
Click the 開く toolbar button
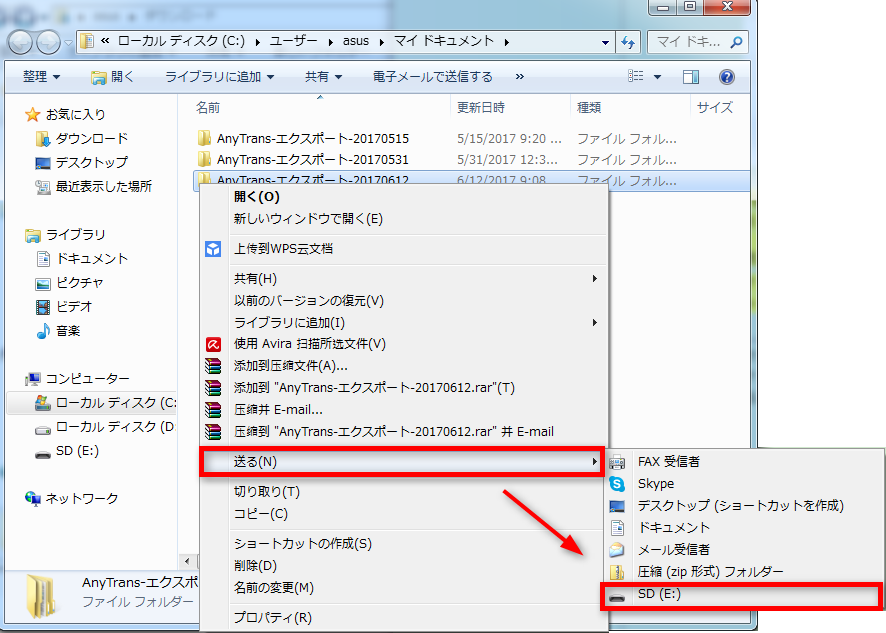click(x=112, y=76)
